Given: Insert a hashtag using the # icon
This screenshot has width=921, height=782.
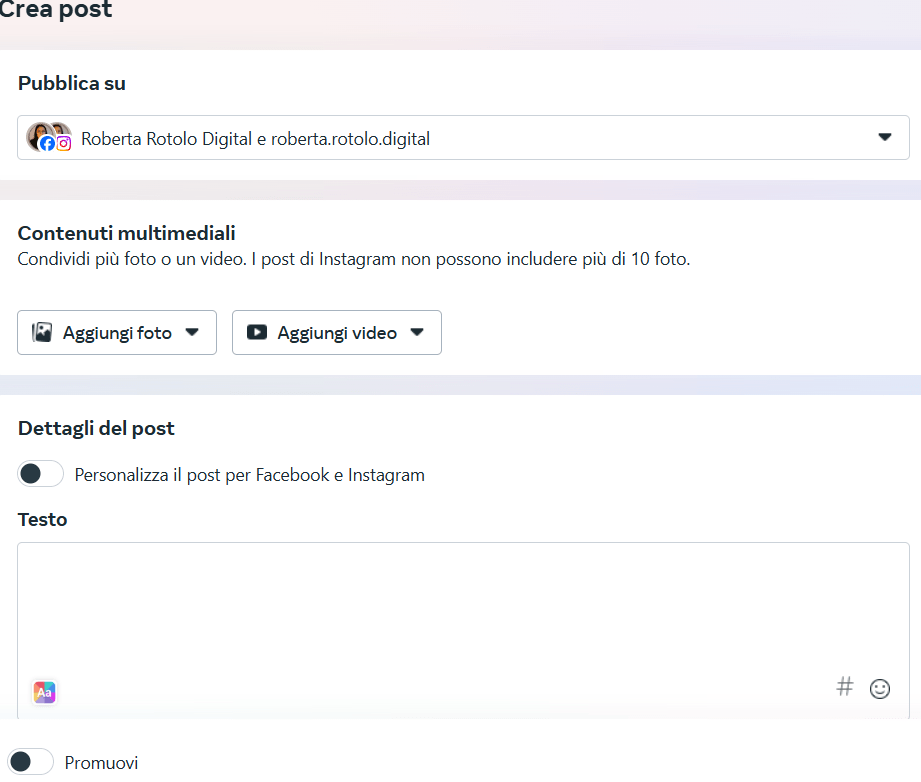Looking at the screenshot, I should click(x=845, y=687).
